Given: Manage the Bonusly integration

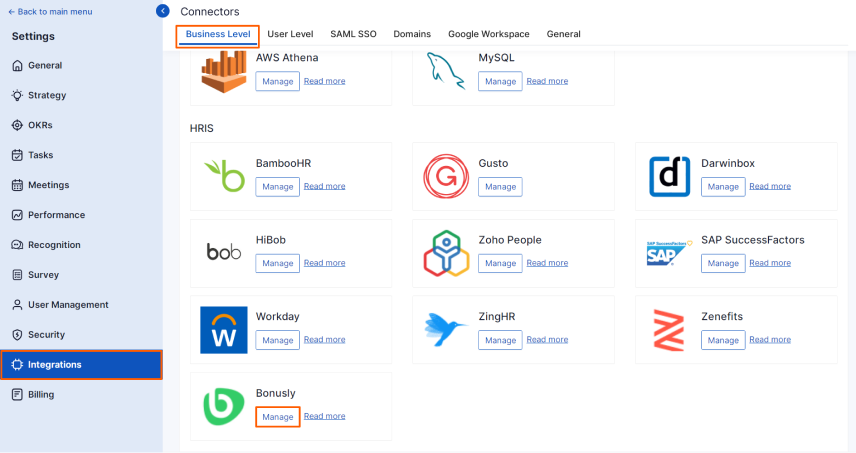Looking at the screenshot, I should [x=277, y=417].
